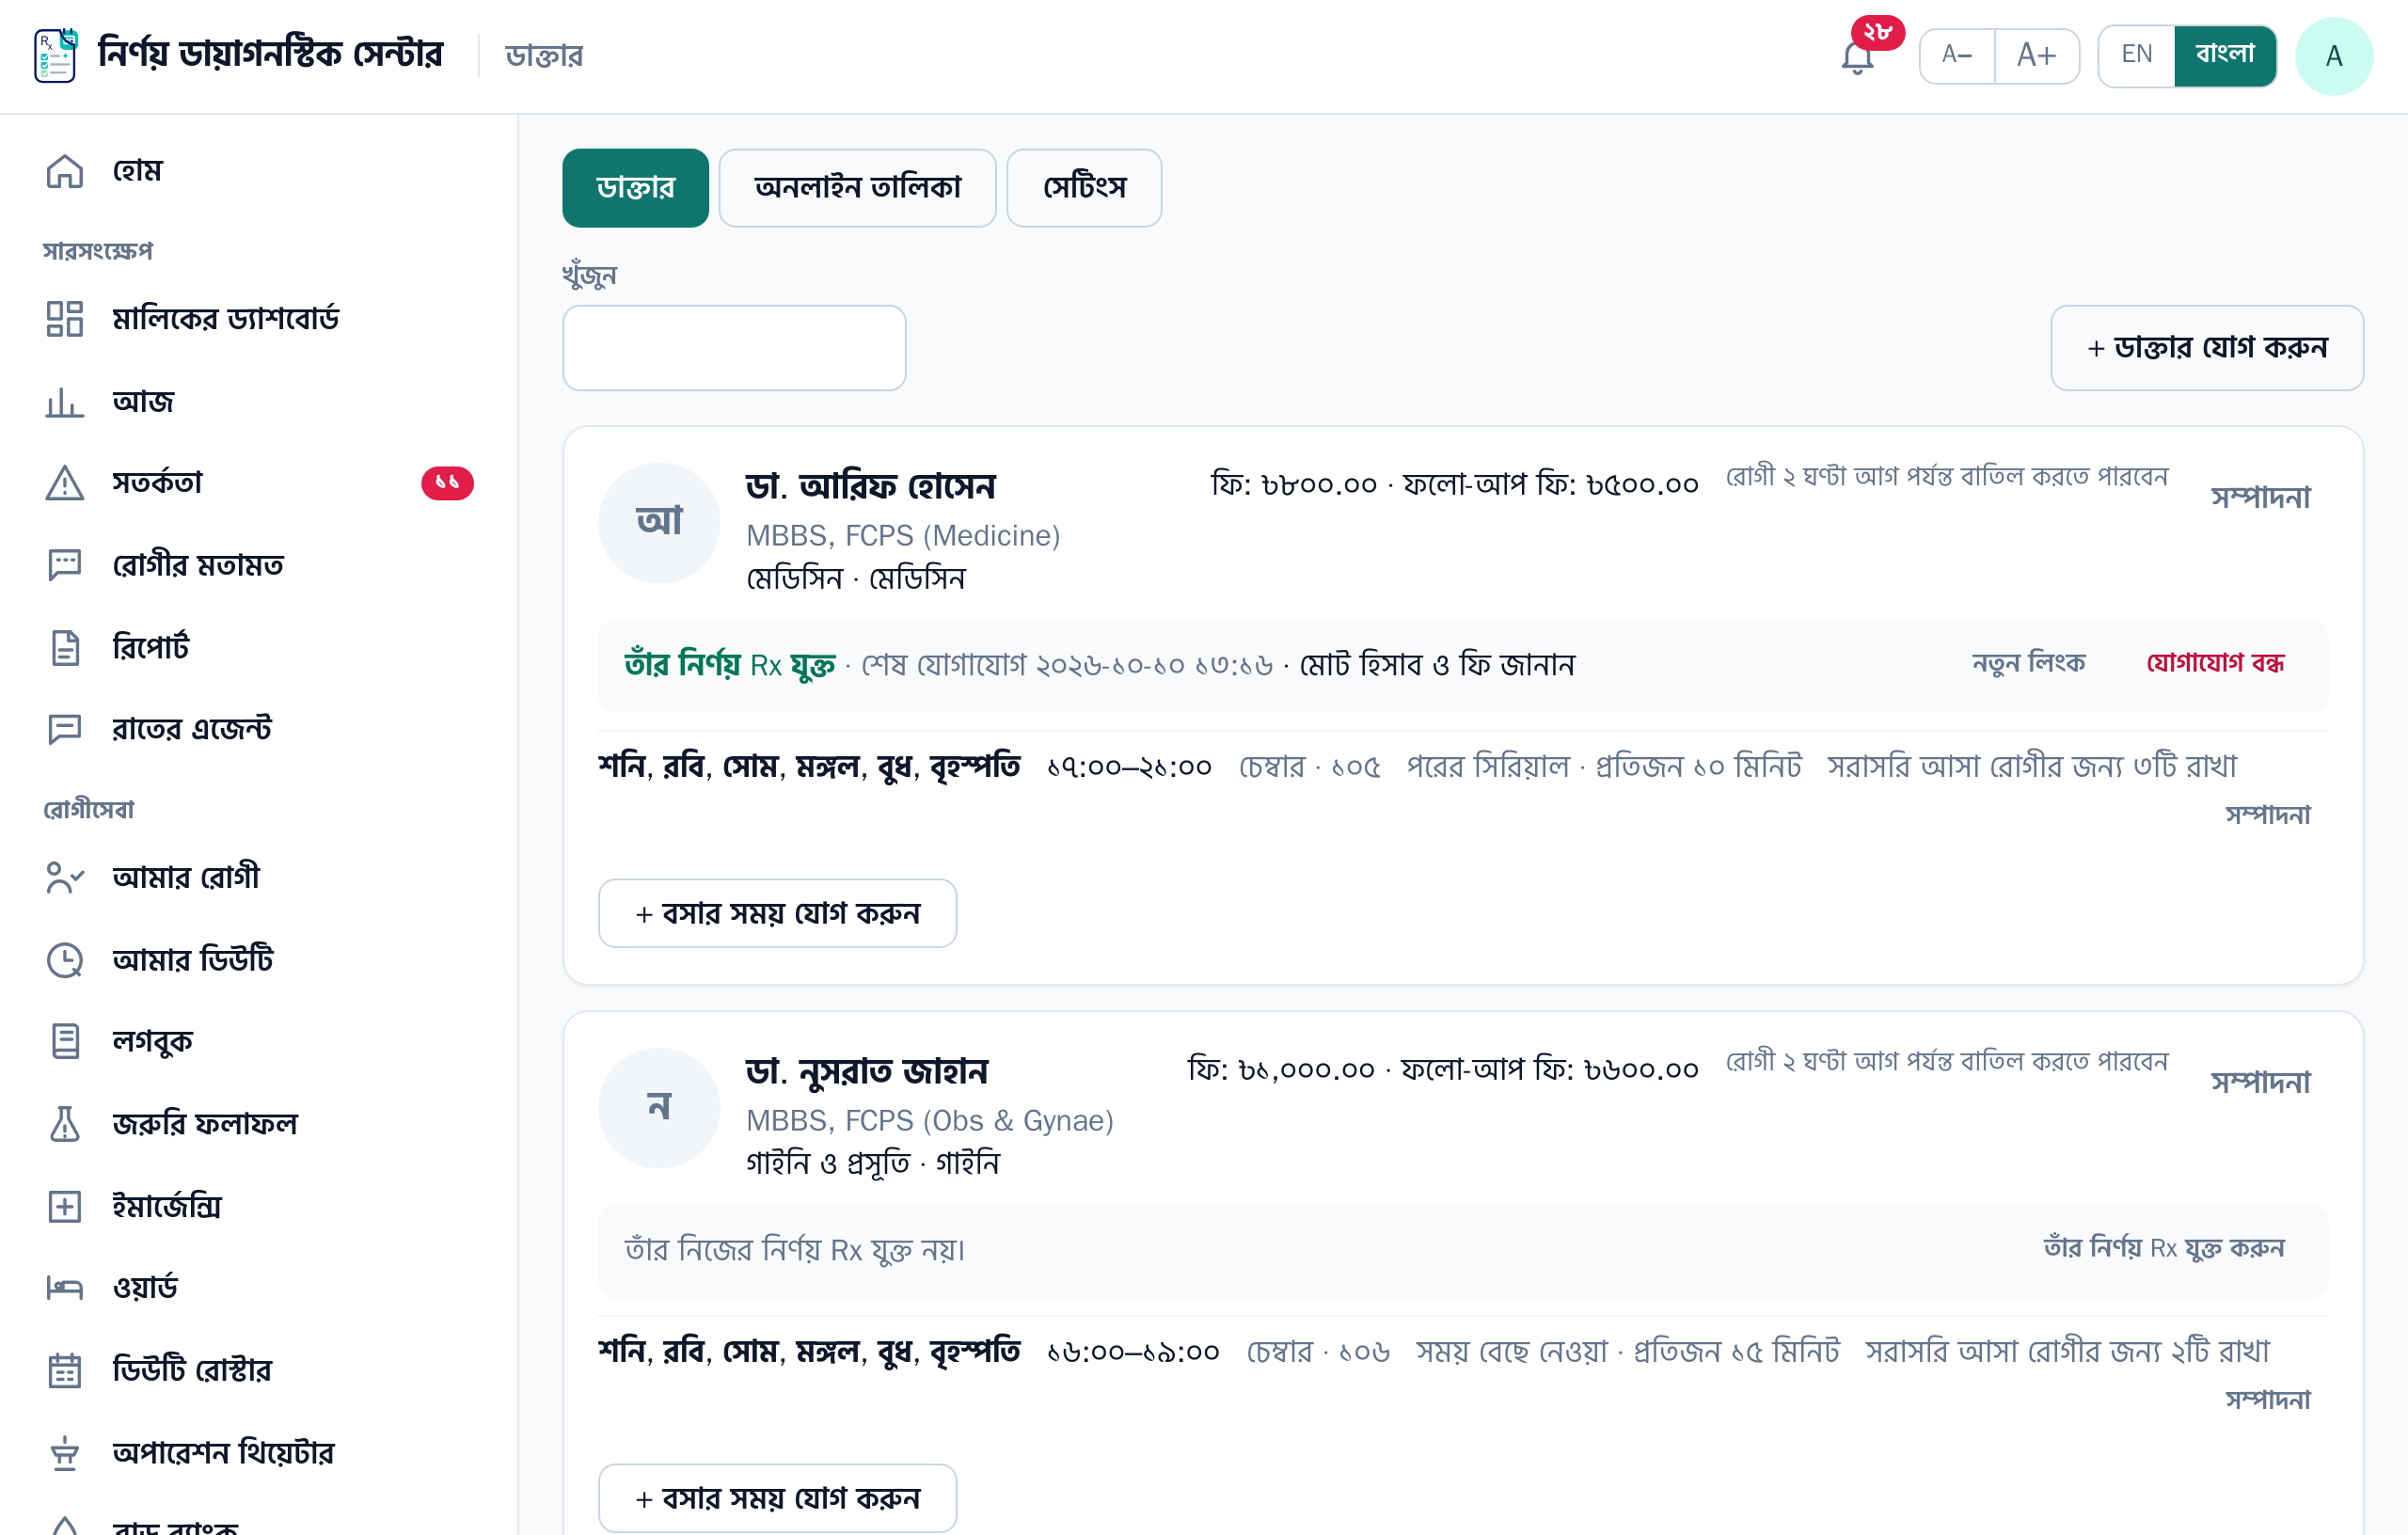
Task: Open ইমার্জেন্সি plus-box icon
Action: point(65,1206)
